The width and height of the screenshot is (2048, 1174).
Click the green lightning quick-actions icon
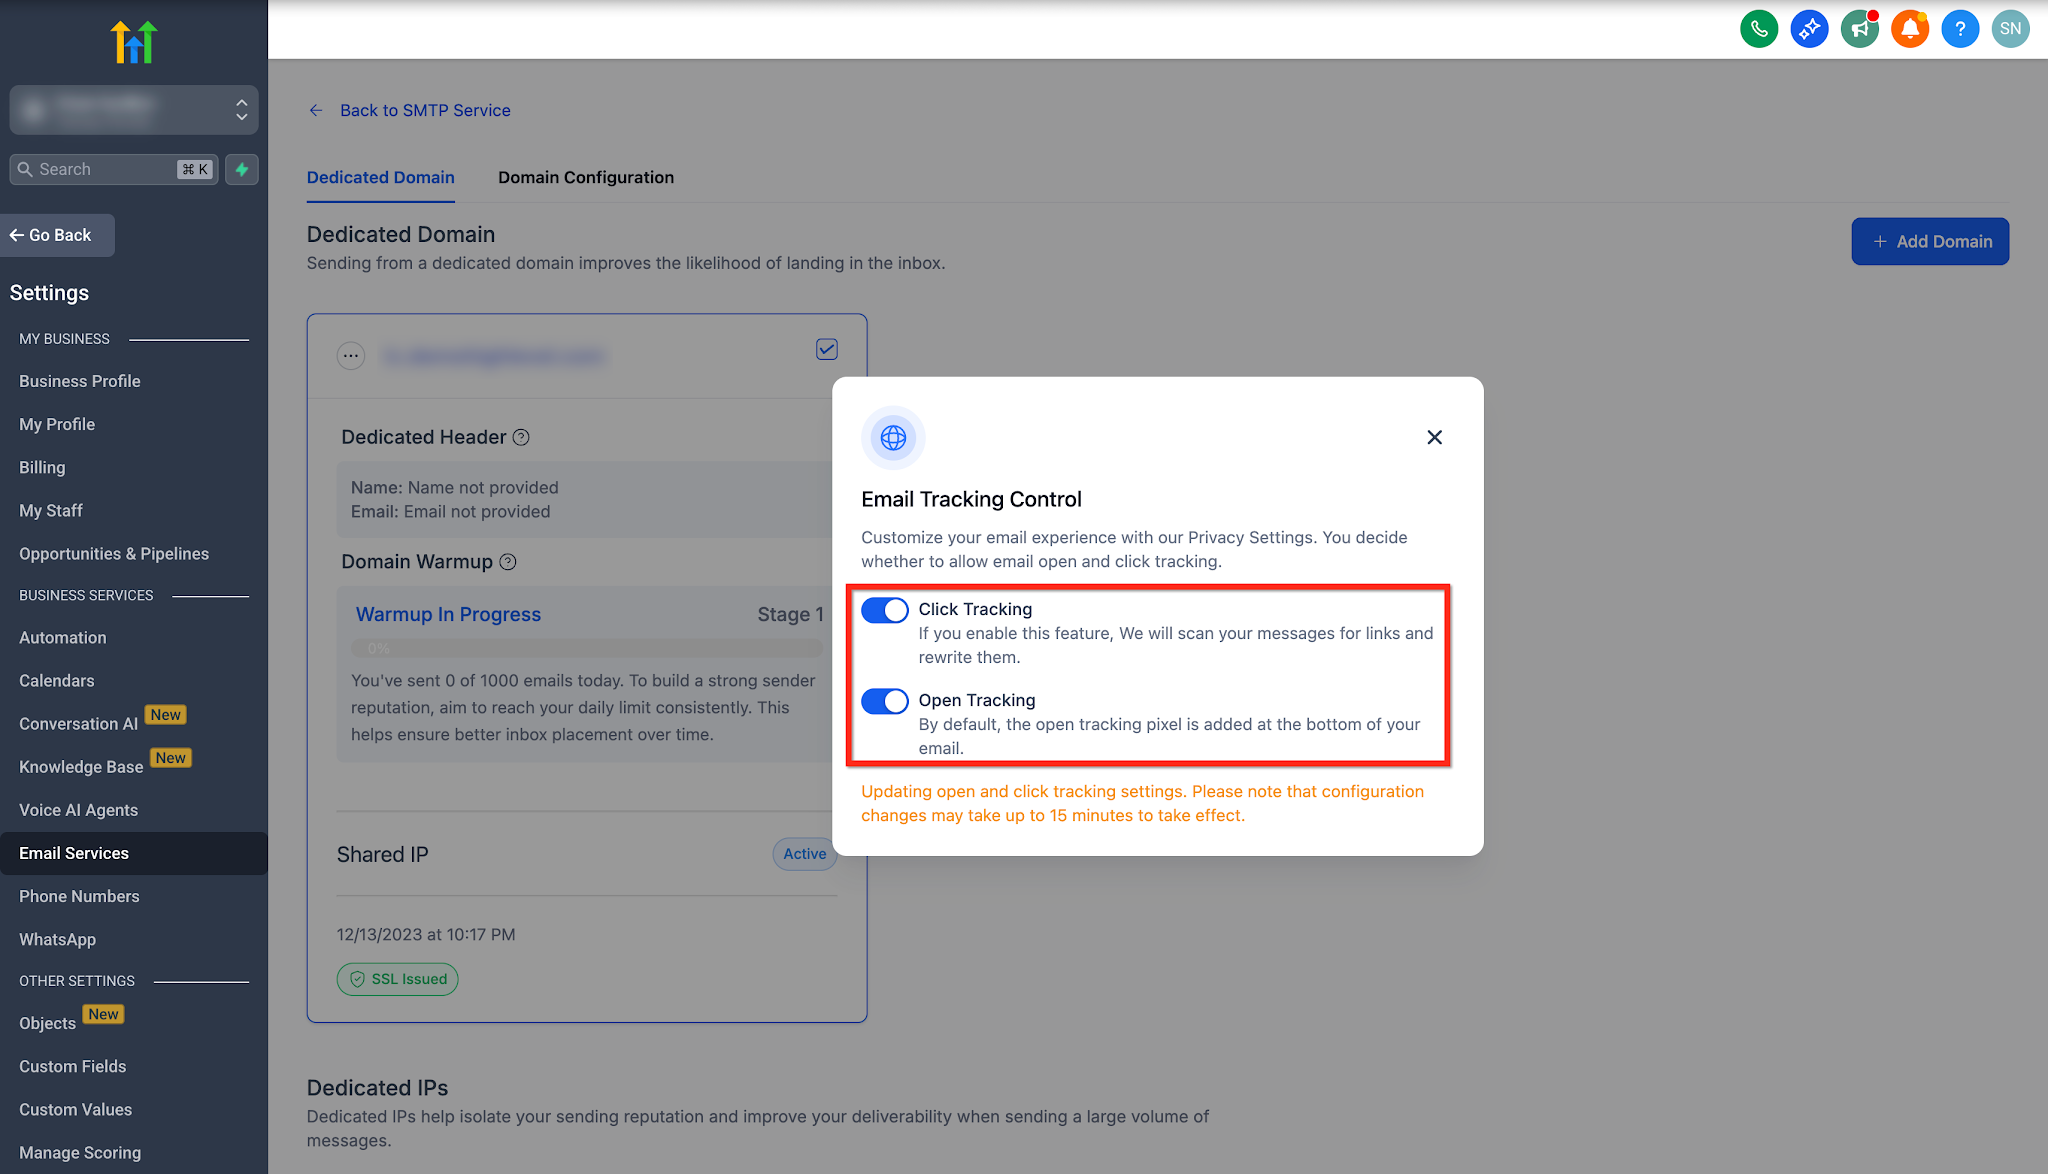[x=242, y=169]
